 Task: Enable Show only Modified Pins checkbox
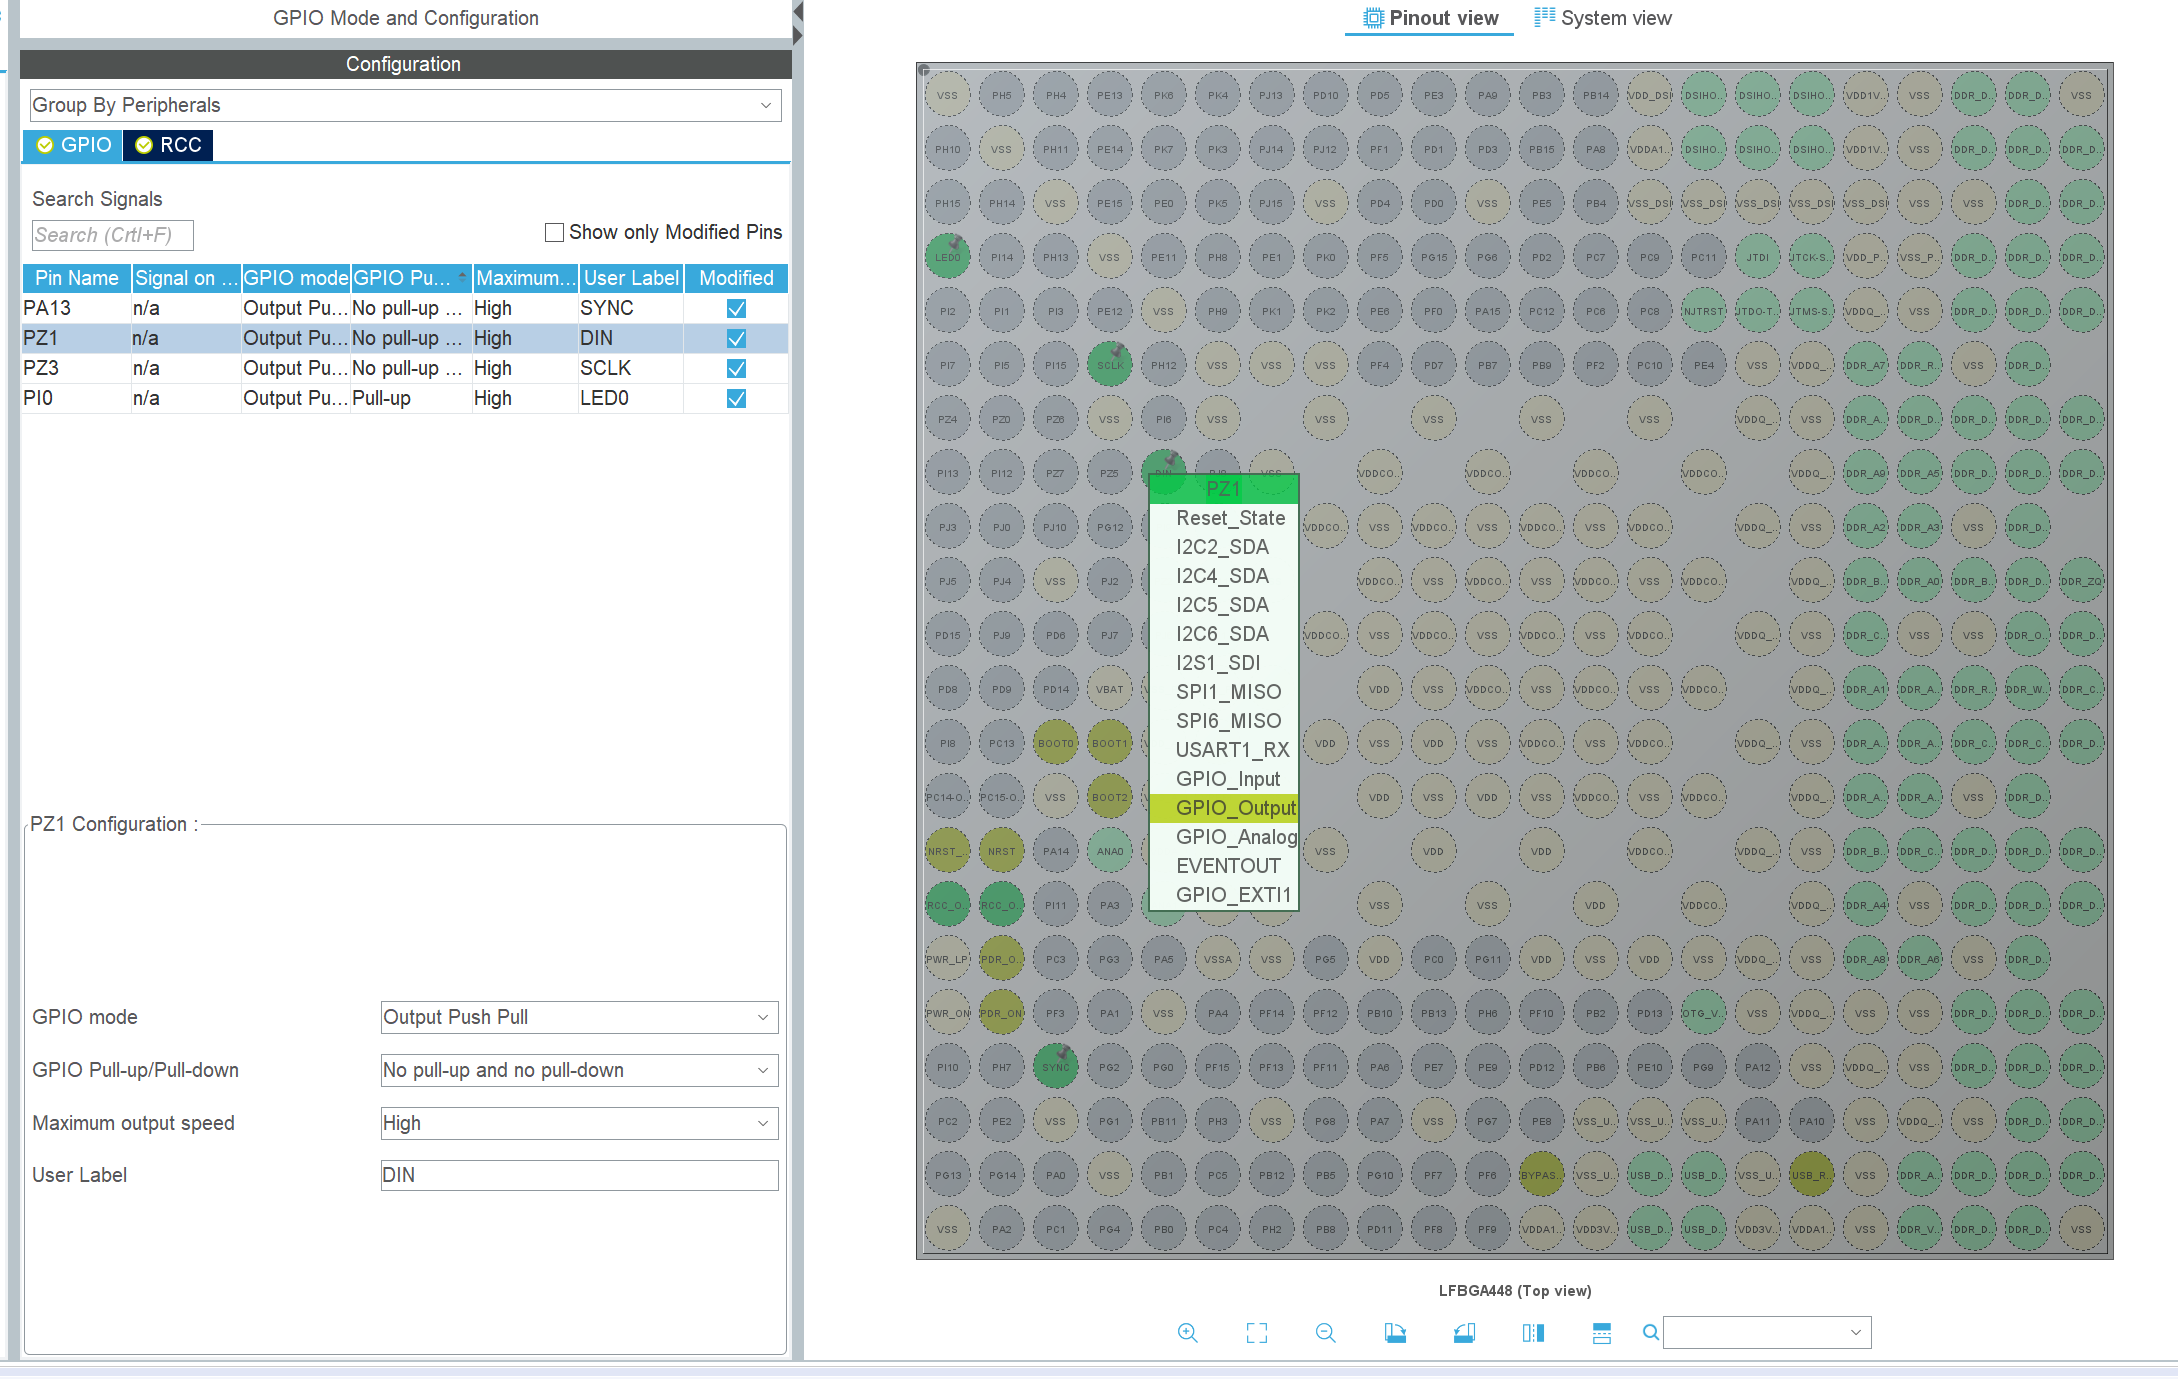point(554,232)
